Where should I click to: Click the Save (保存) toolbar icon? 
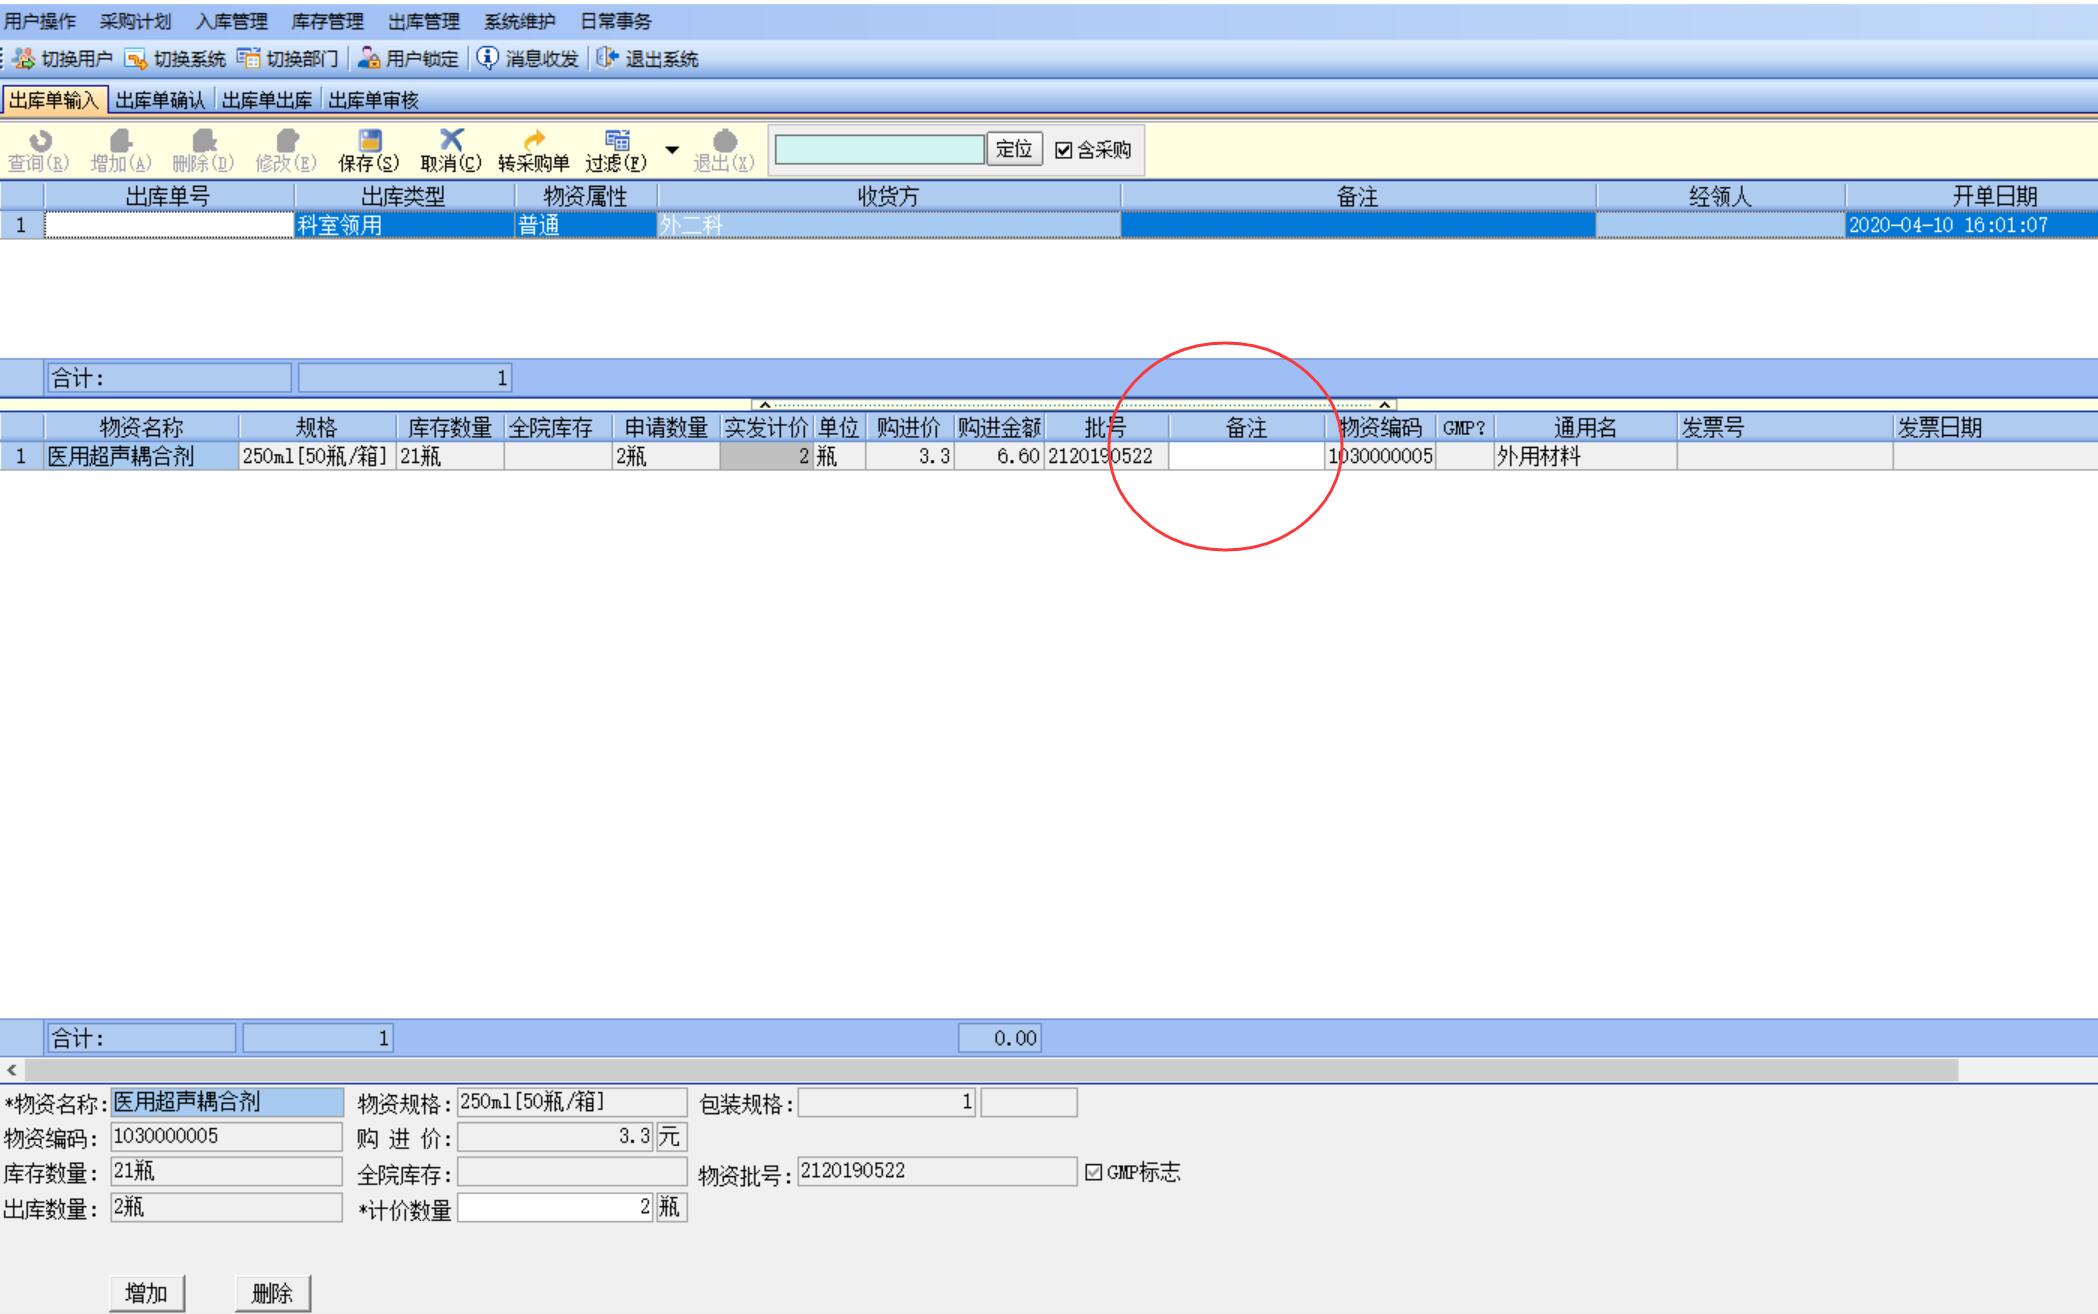(x=370, y=141)
